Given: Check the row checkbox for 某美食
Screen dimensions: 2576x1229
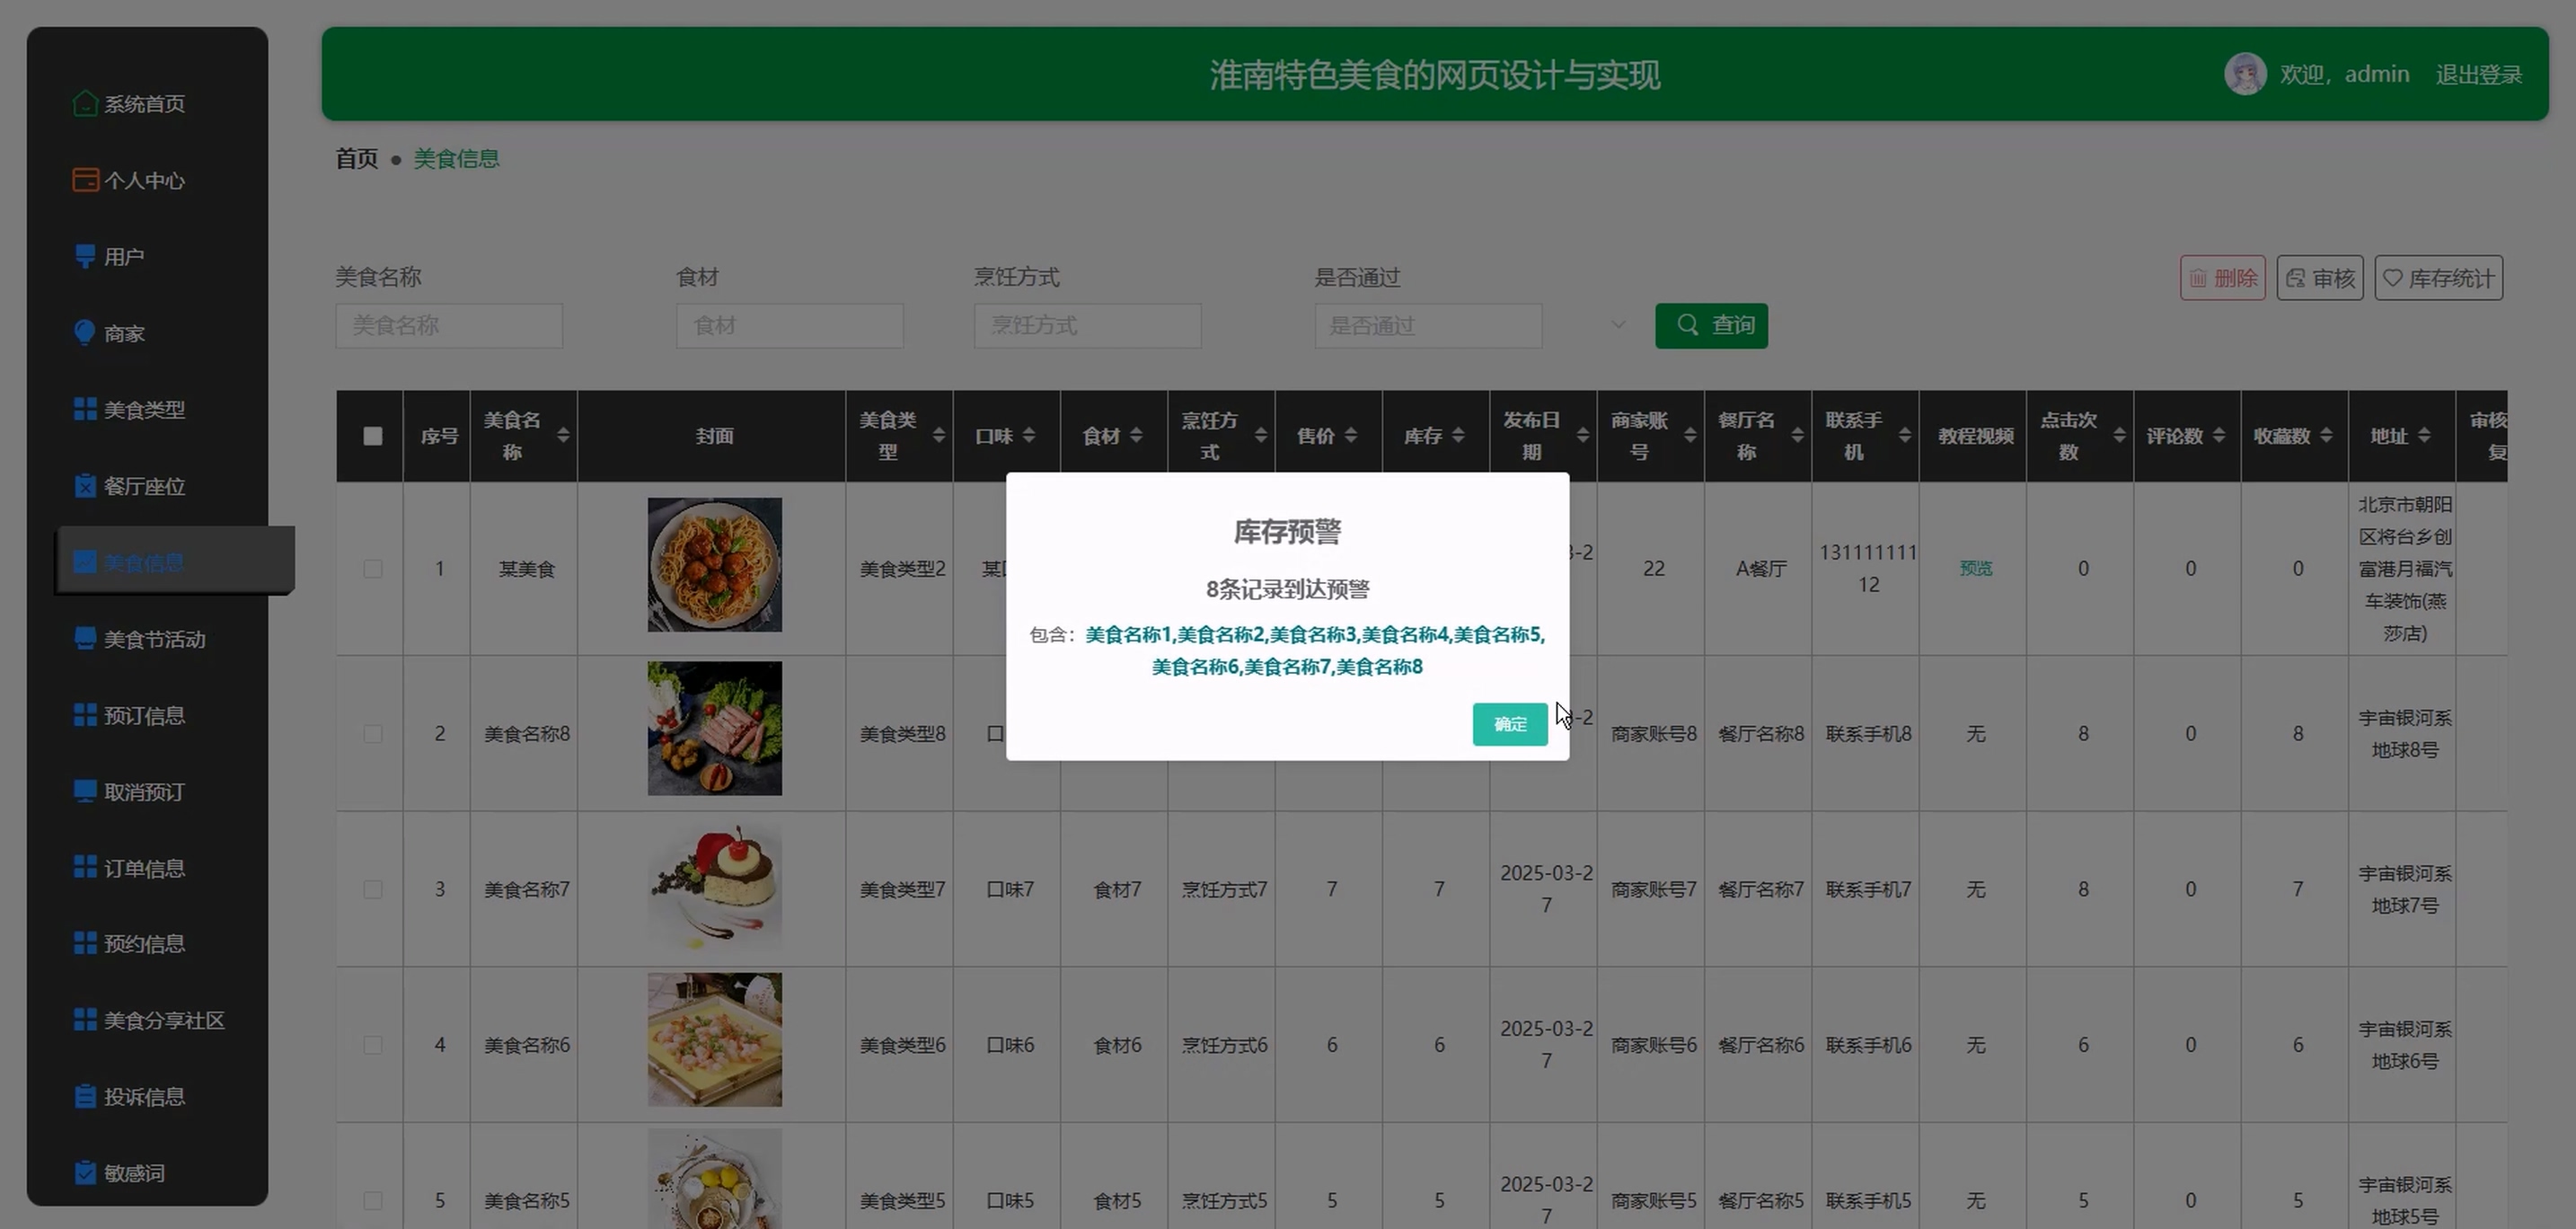Looking at the screenshot, I should (372, 568).
